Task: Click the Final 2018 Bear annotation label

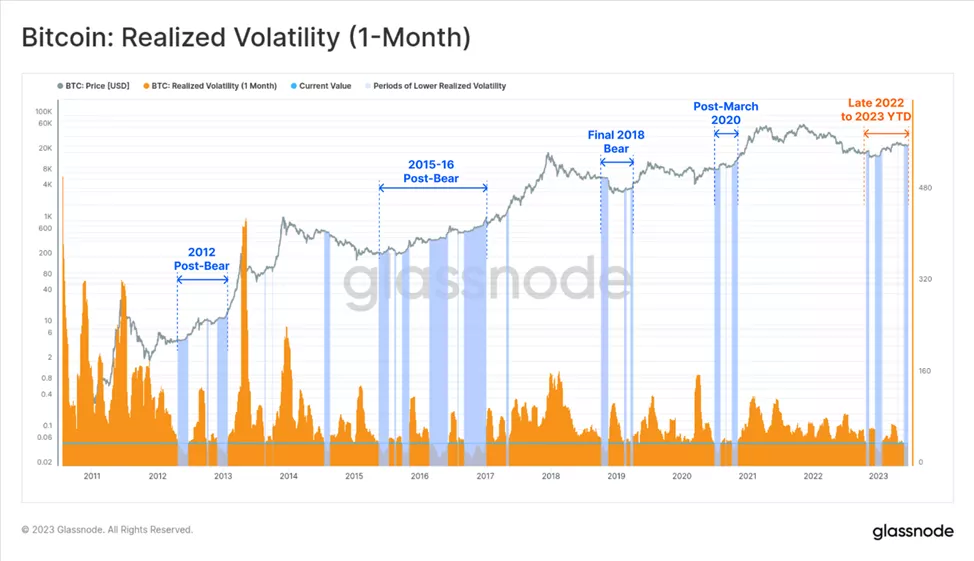Action: tap(616, 141)
